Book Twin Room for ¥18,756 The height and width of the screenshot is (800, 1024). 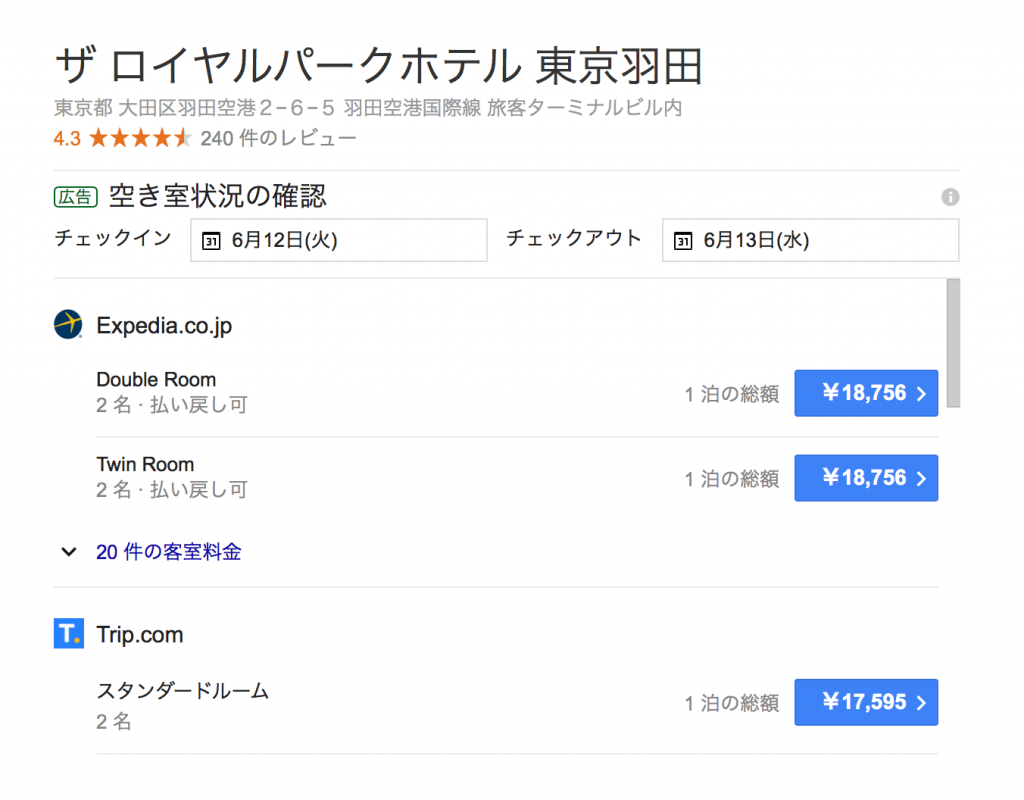866,478
